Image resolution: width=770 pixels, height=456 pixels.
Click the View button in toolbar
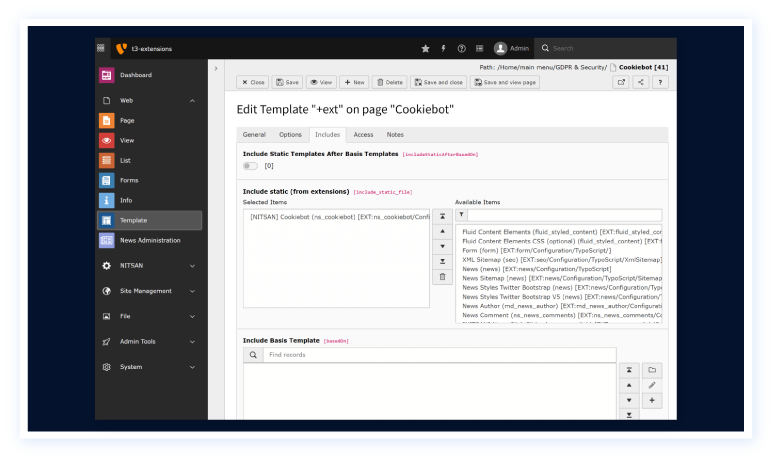pos(321,82)
